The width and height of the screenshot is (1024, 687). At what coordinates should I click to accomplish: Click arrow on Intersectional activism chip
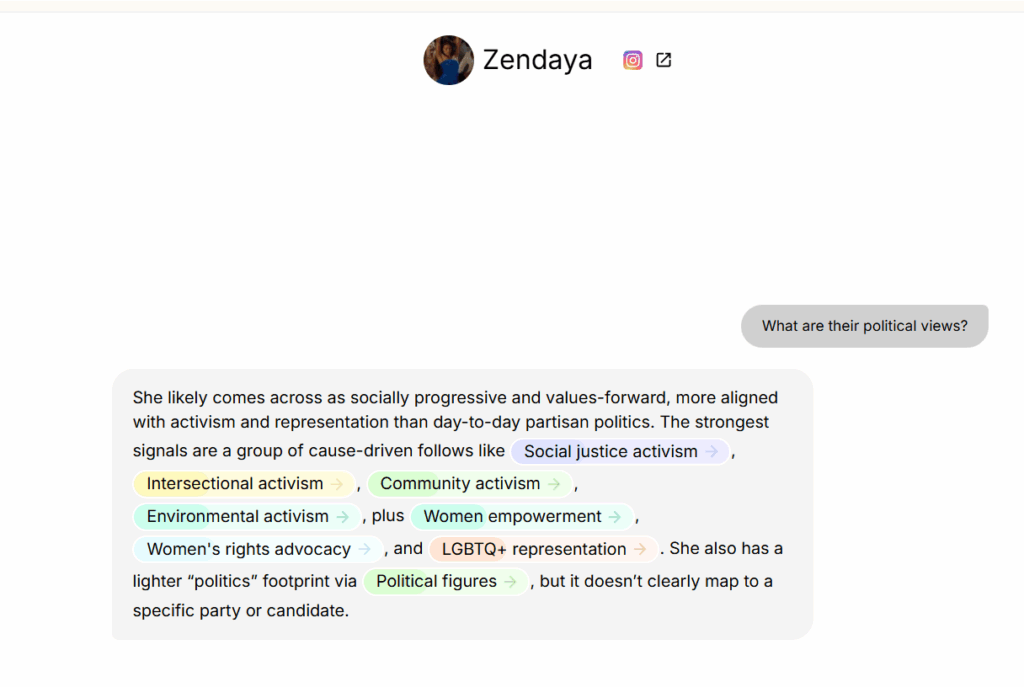pyautogui.click(x=337, y=484)
